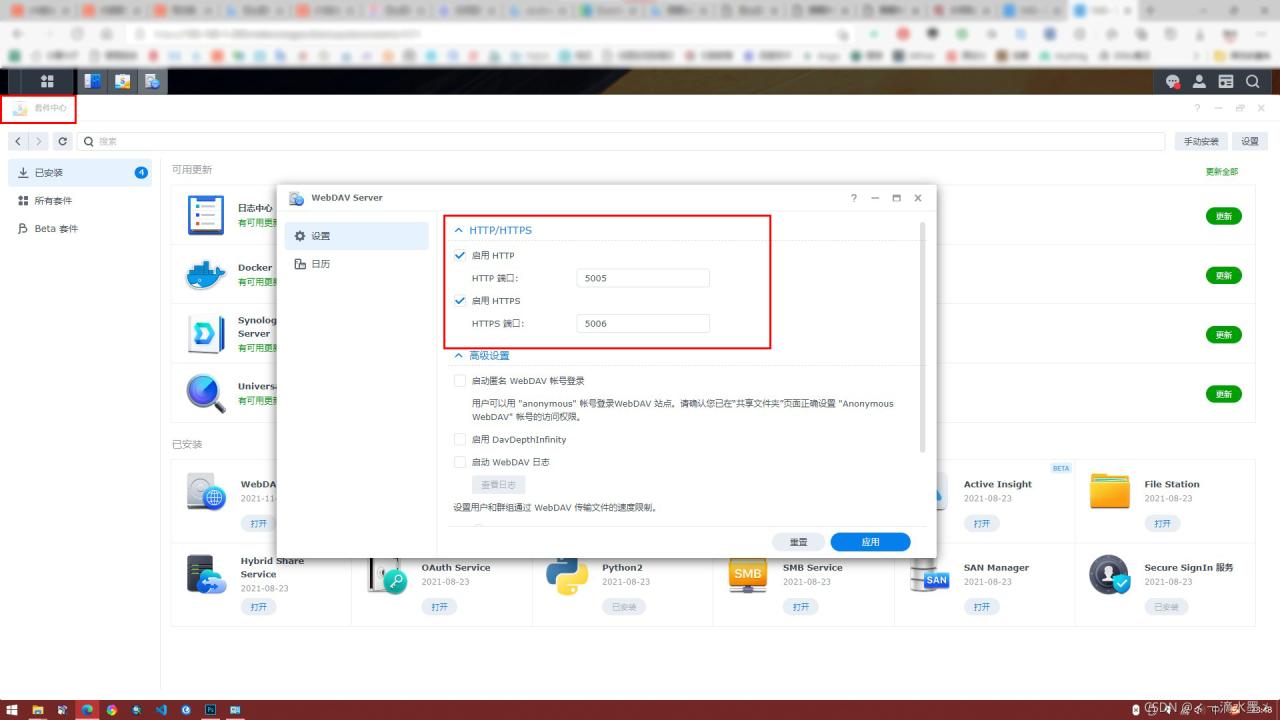Open the Active Insight package
Viewport: 1280px width, 720px height.
click(982, 523)
